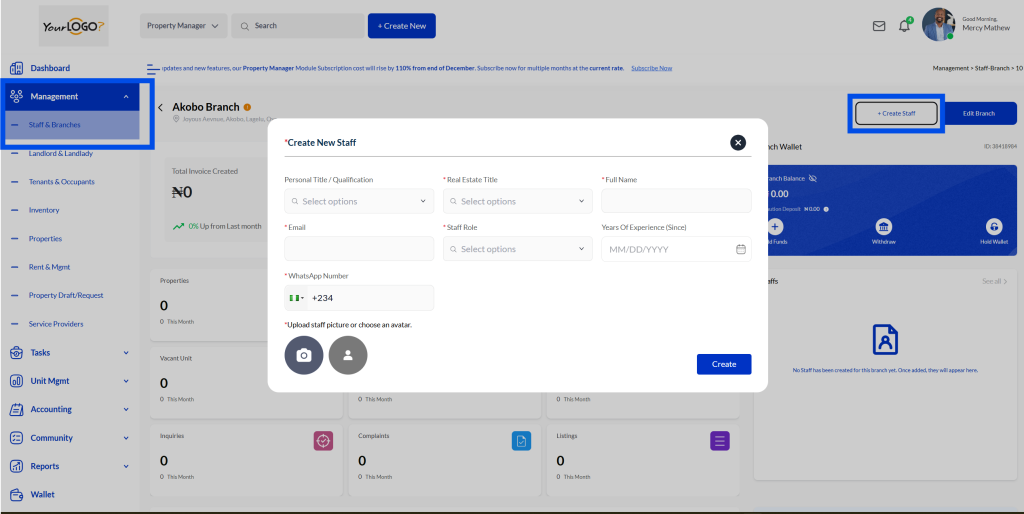1024x514 pixels.
Task: Close the Create New Staff dialog
Action: (738, 143)
